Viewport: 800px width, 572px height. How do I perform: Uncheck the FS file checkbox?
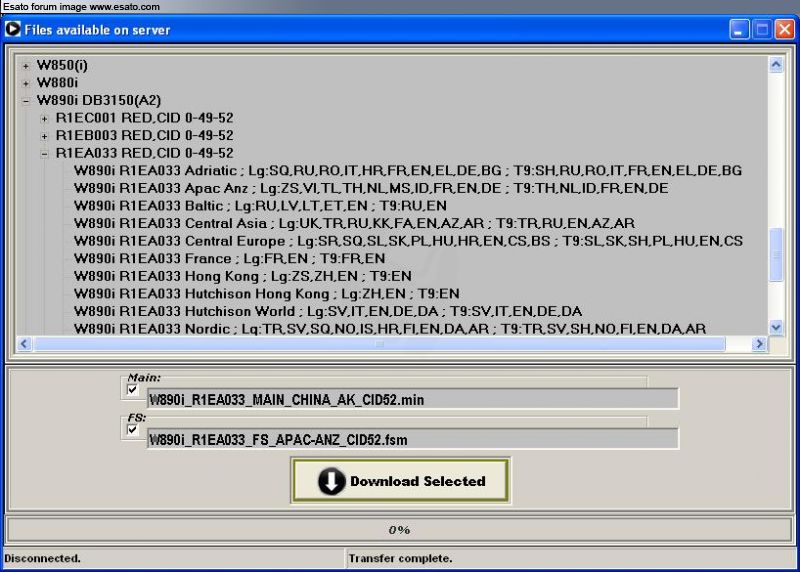click(132, 430)
